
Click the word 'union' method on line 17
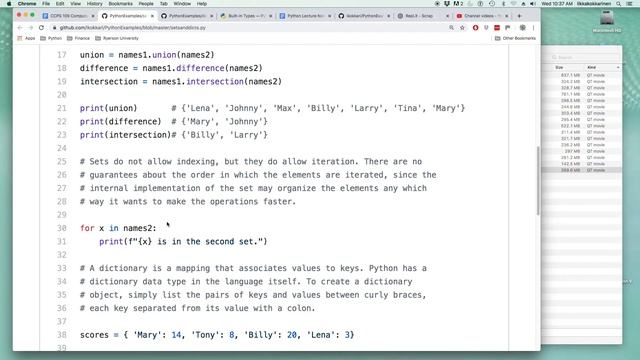164,55
